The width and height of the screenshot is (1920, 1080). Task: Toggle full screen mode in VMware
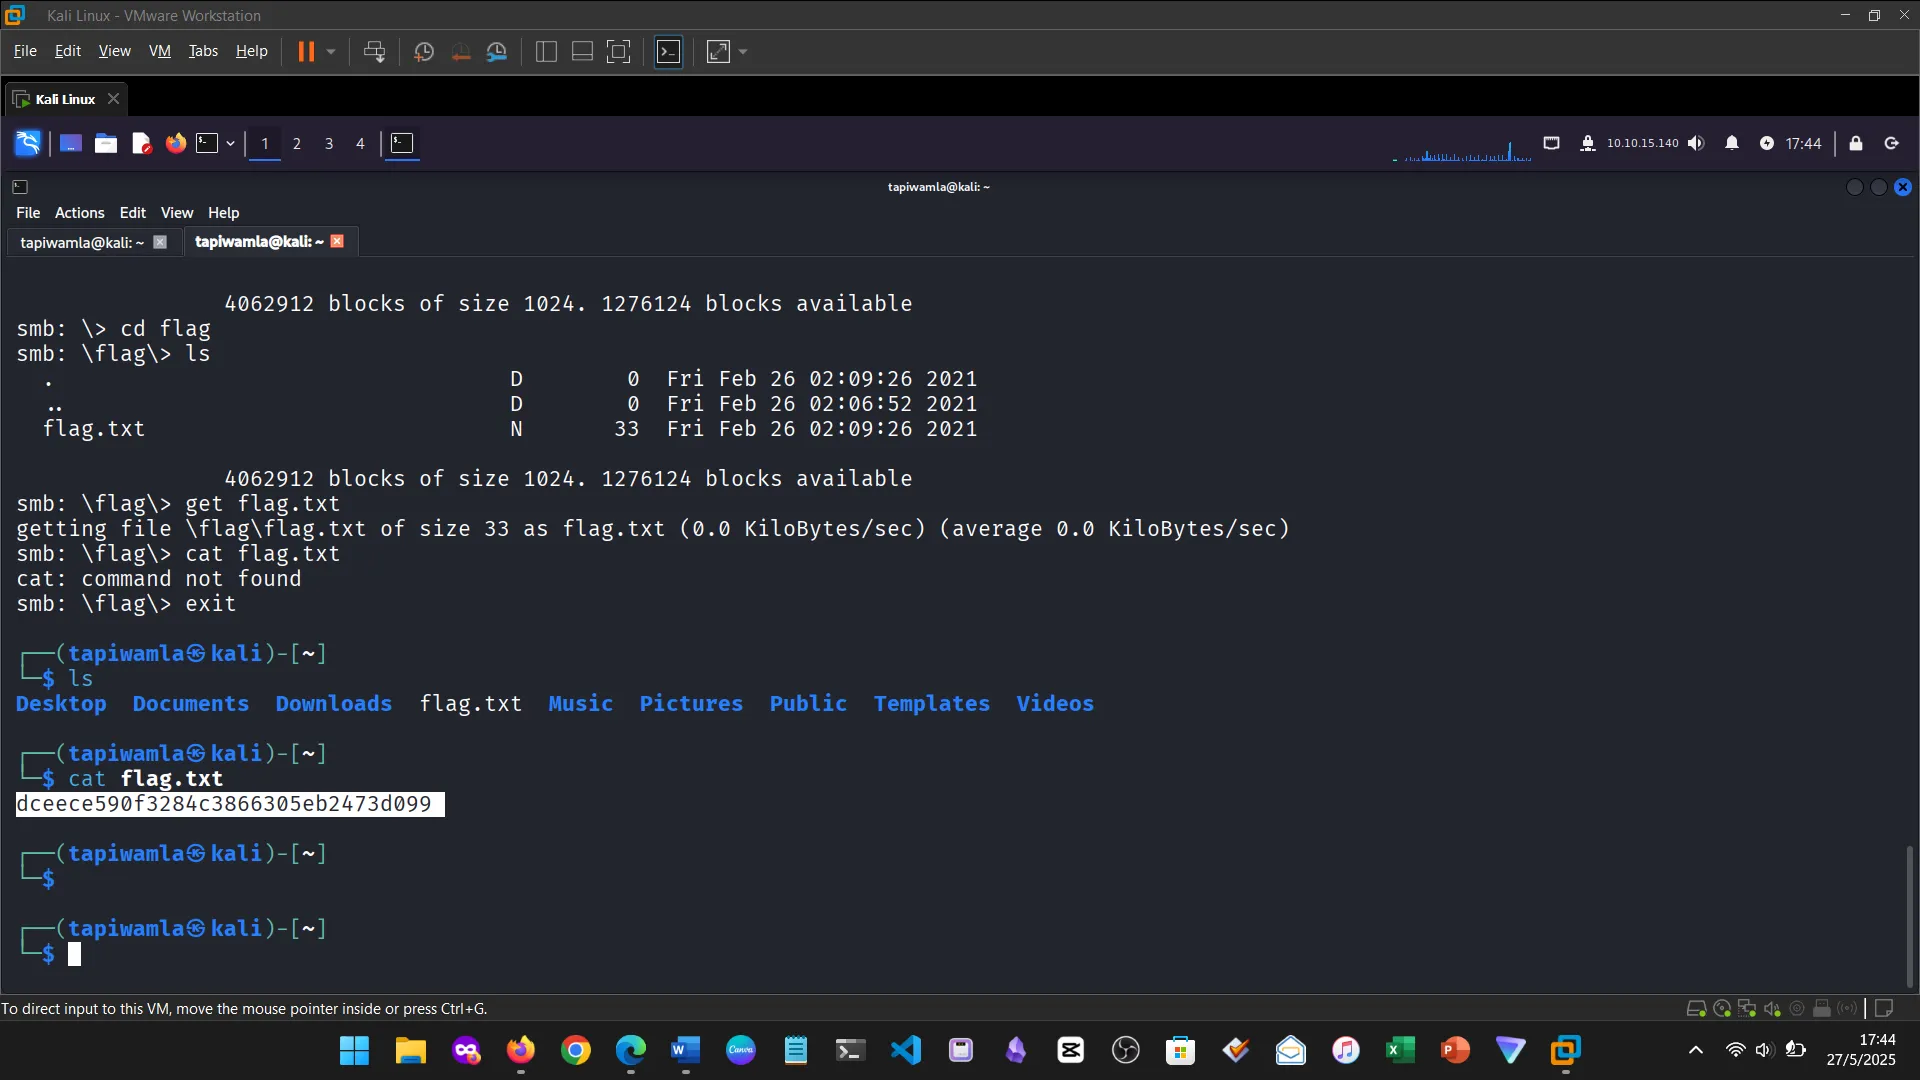click(619, 51)
